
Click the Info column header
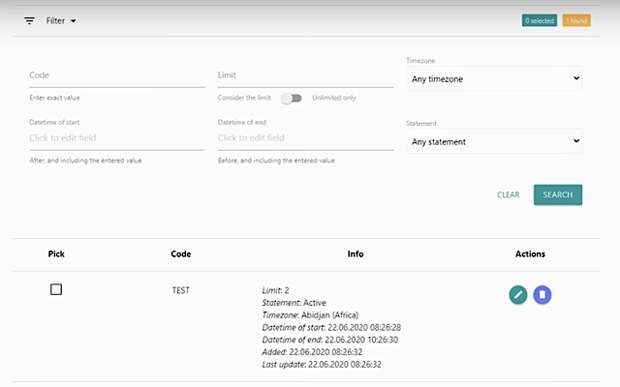click(x=355, y=254)
